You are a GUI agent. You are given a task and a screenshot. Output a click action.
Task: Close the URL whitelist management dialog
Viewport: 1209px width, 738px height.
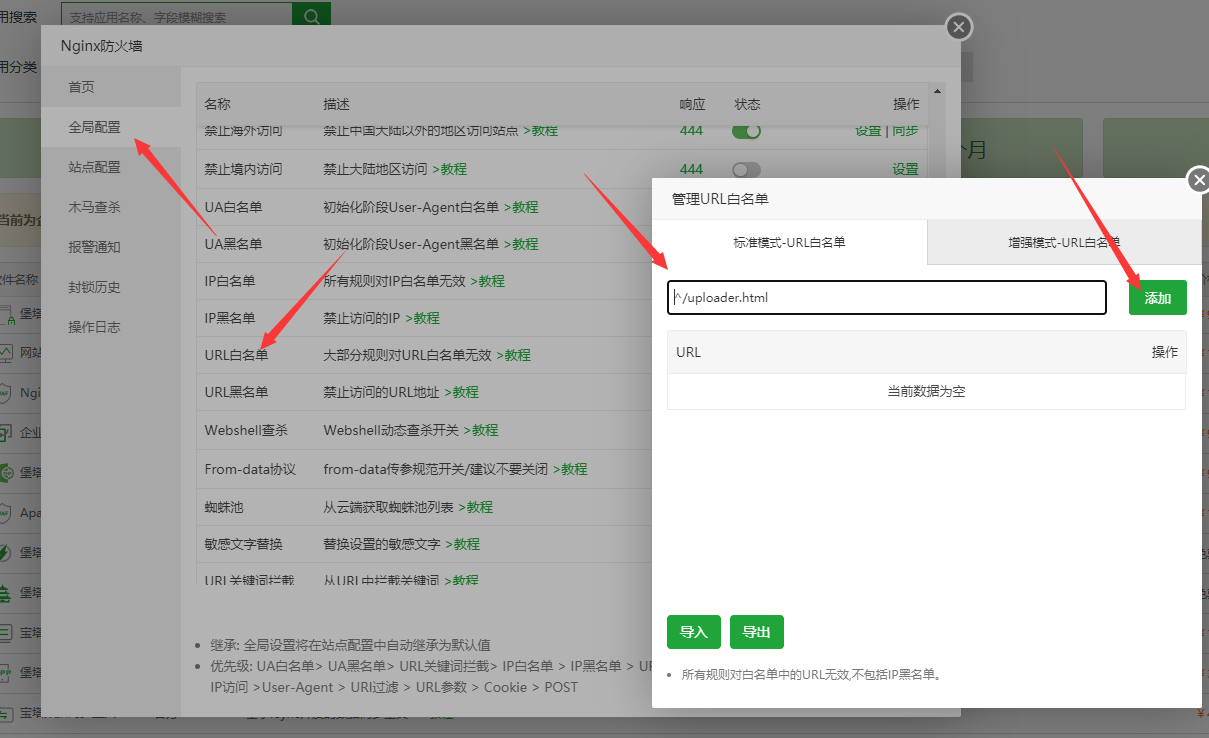tap(1199, 180)
